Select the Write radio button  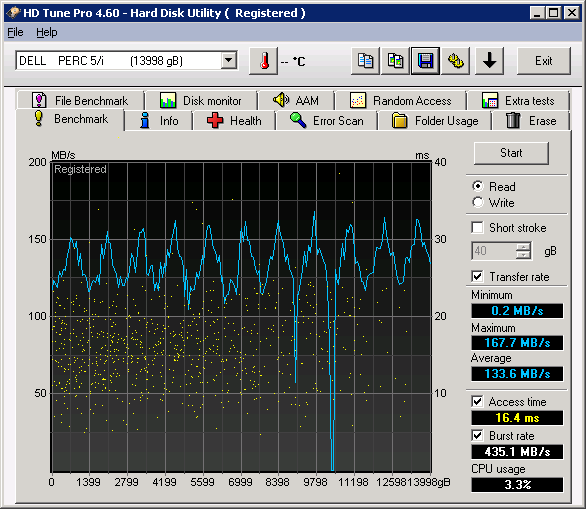[478, 203]
